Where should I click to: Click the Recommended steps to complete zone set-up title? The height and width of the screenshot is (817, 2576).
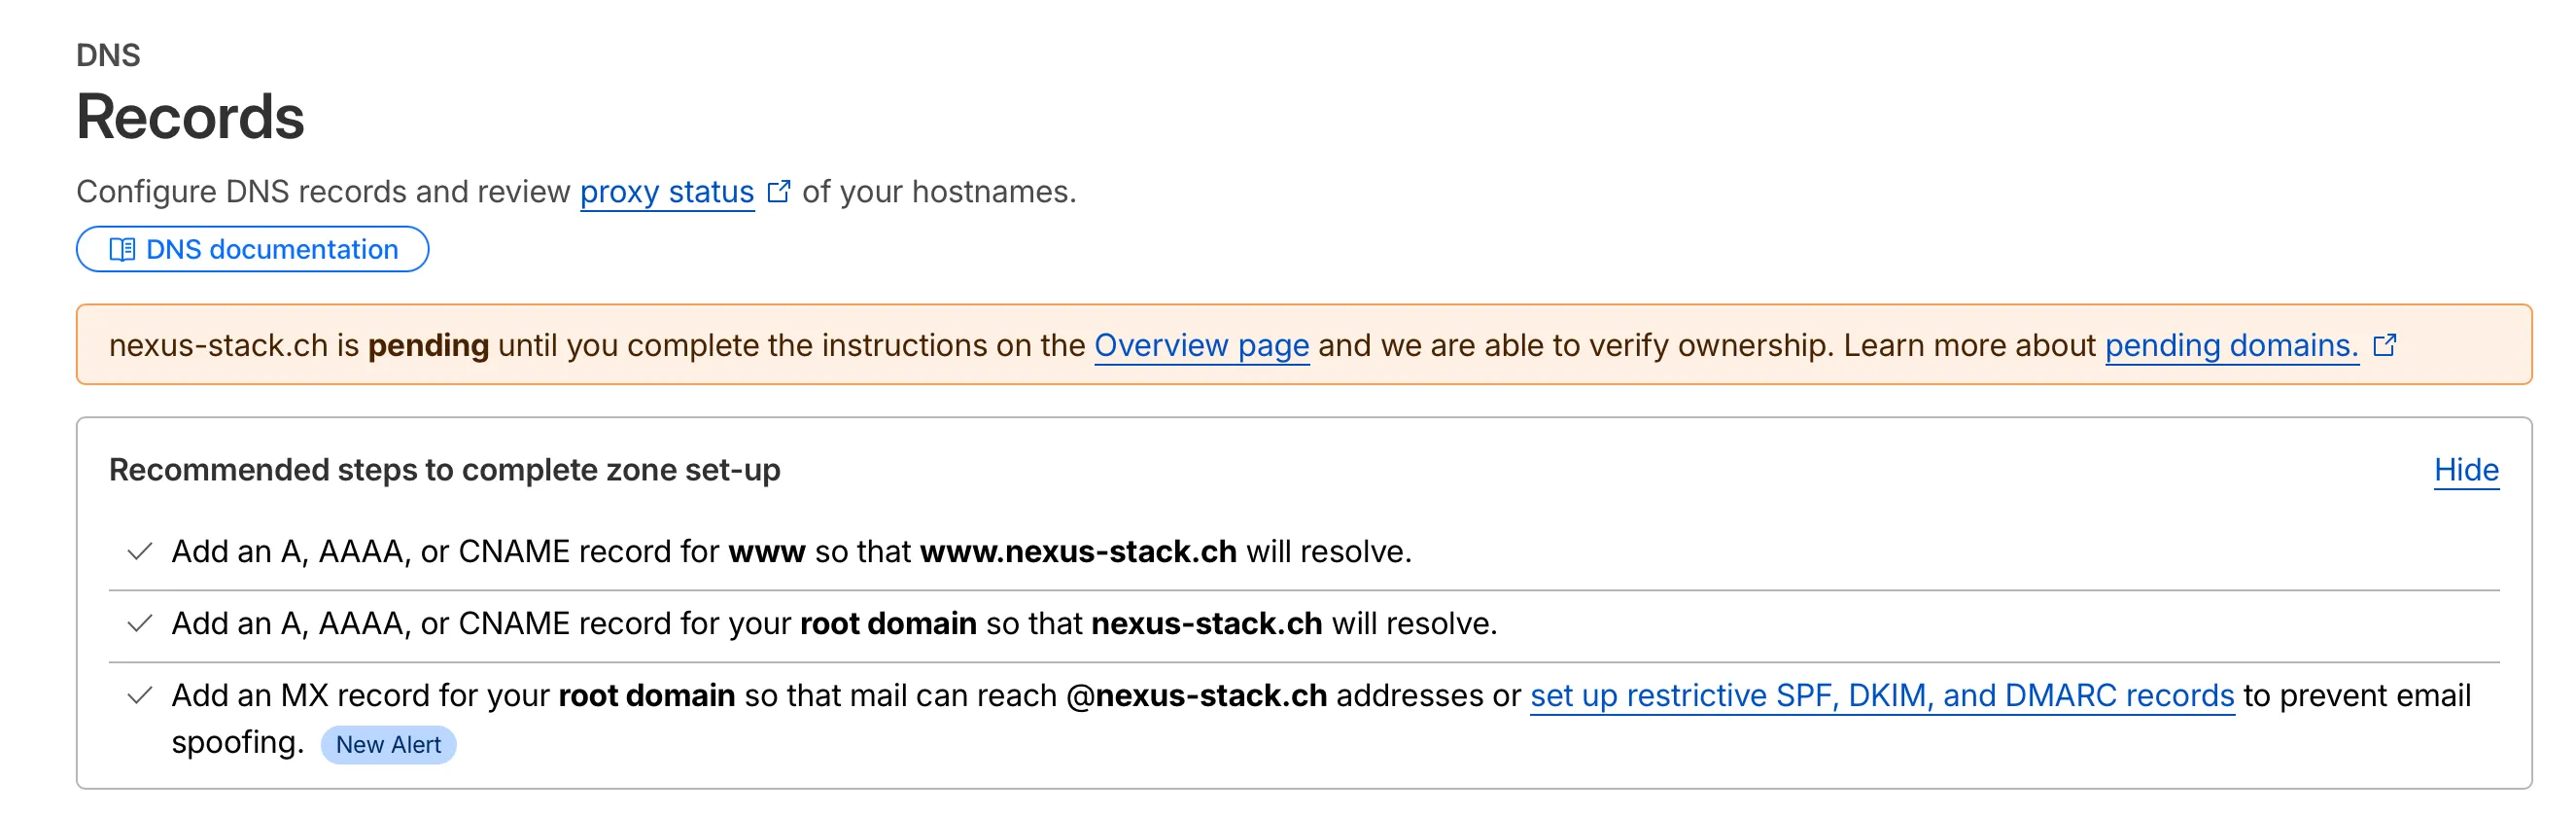[x=444, y=470]
